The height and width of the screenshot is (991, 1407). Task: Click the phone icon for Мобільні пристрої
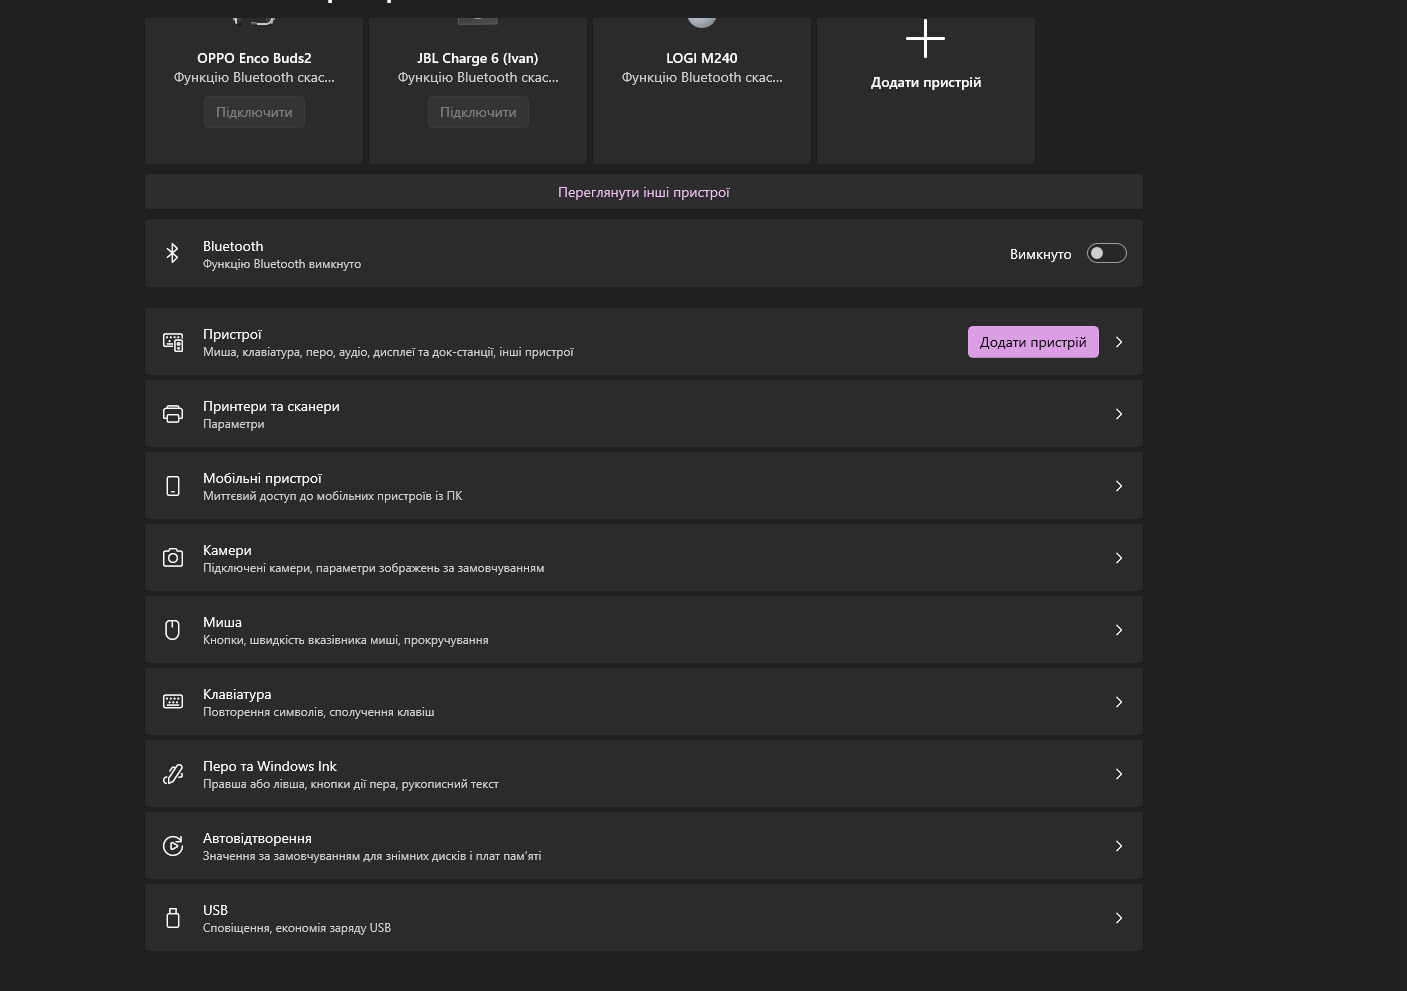pos(173,486)
